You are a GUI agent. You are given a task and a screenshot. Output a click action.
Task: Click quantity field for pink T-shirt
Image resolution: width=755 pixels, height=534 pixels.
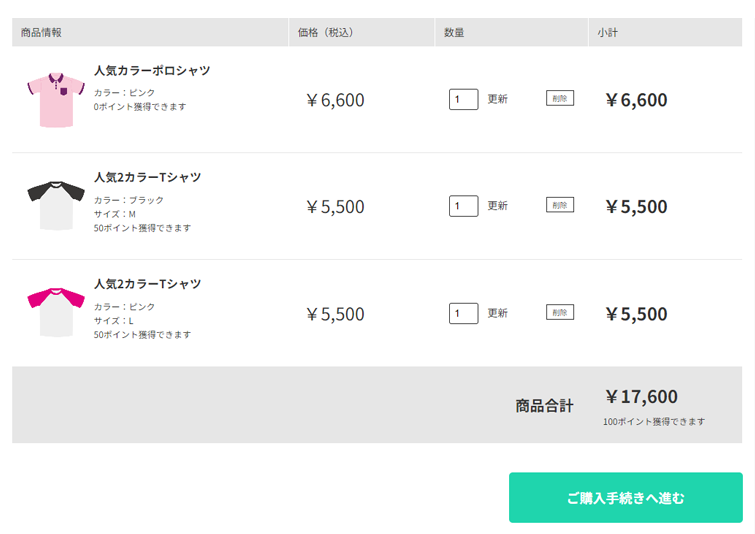[x=463, y=313]
